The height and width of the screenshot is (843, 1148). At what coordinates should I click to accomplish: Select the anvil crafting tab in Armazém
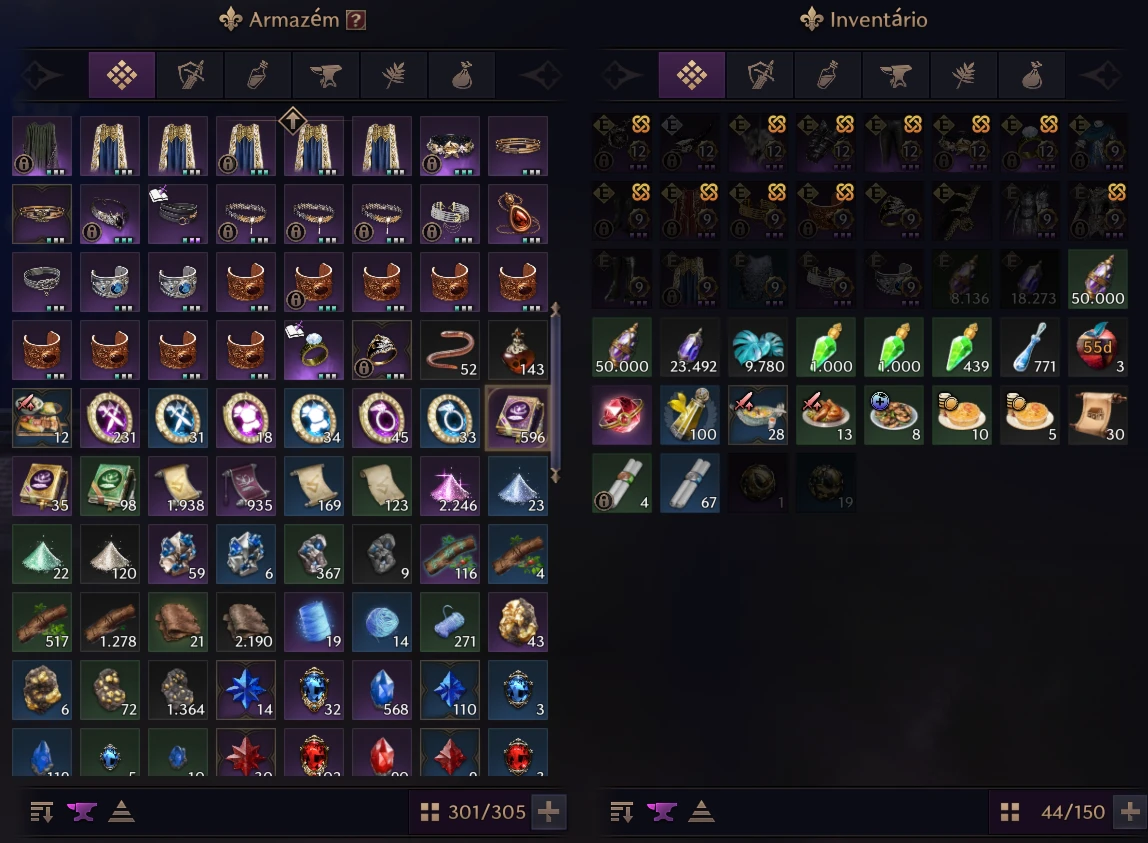click(x=326, y=75)
